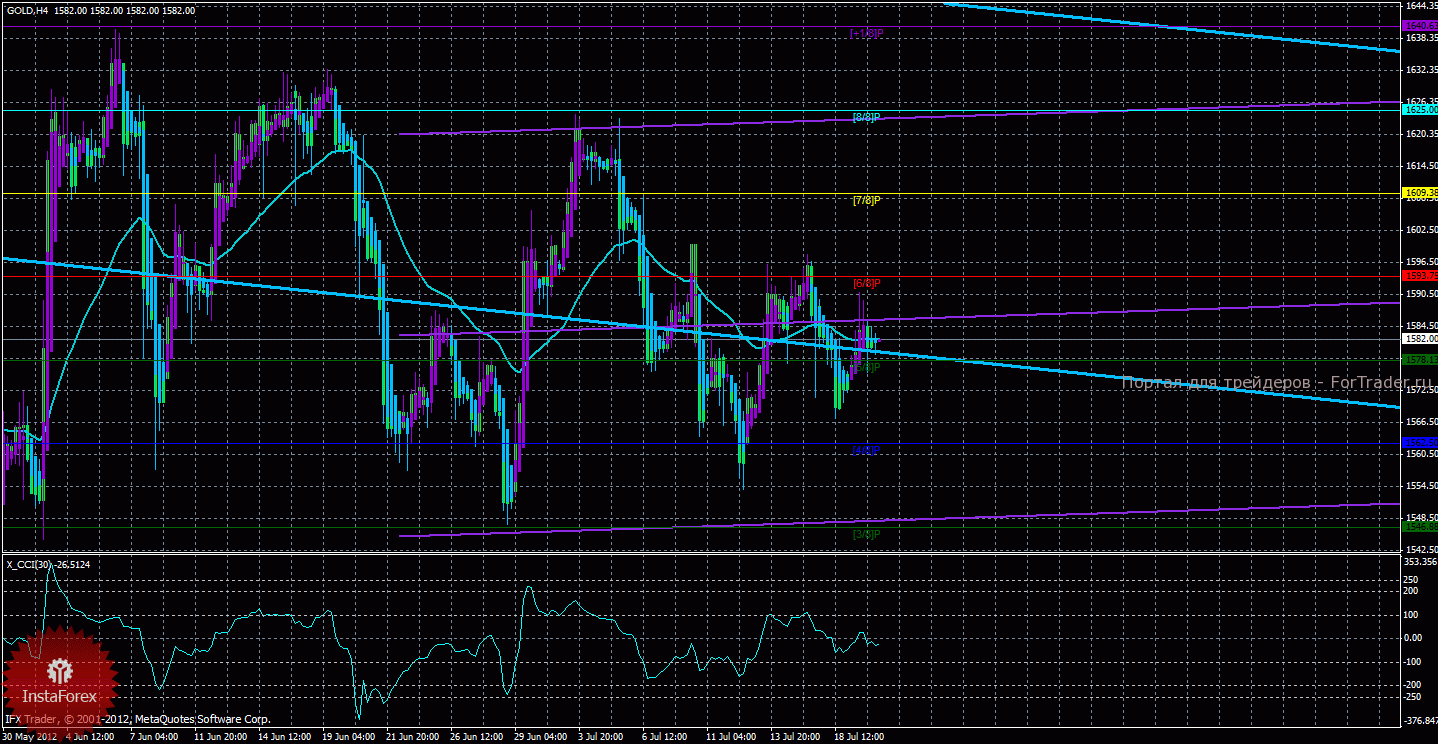Select the [6/8]P Murrey level label
Screen dimensions: 1438x744
click(867, 284)
